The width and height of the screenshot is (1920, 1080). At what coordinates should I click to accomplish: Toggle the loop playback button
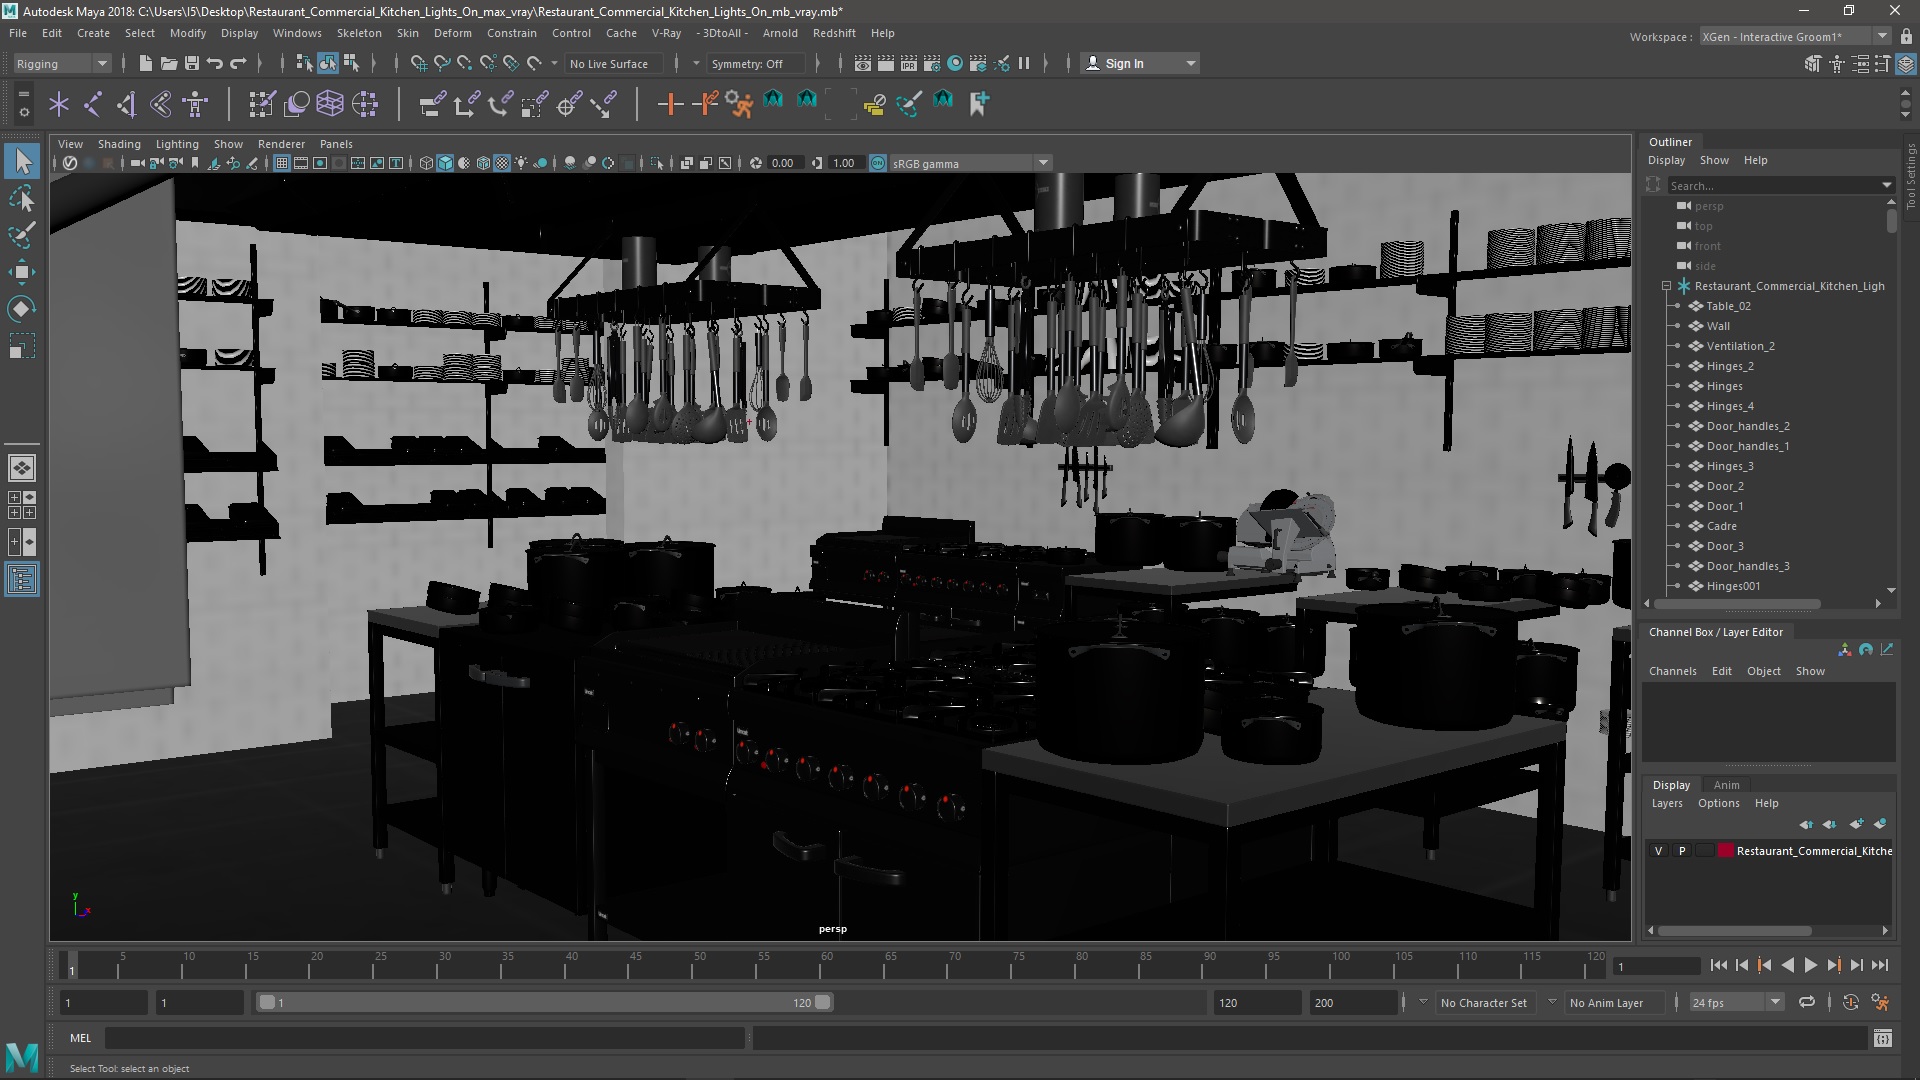point(1806,1002)
